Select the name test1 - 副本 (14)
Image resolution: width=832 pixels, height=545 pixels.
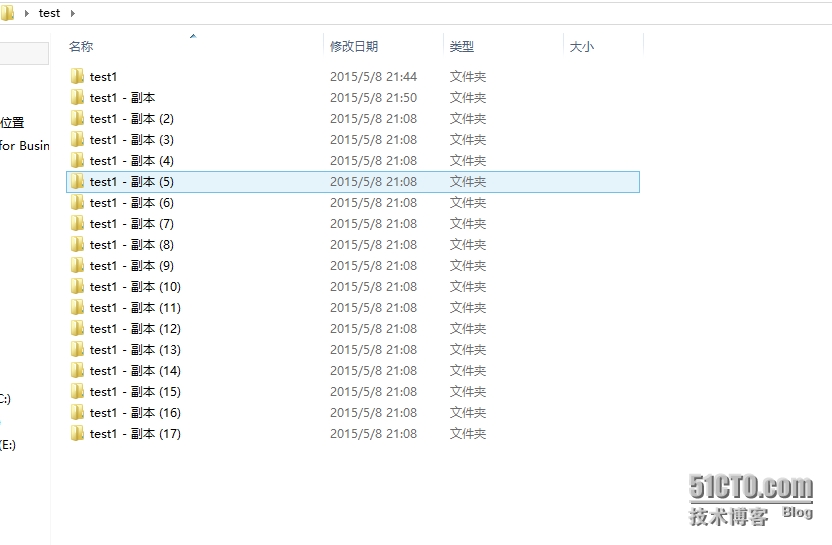click(135, 371)
